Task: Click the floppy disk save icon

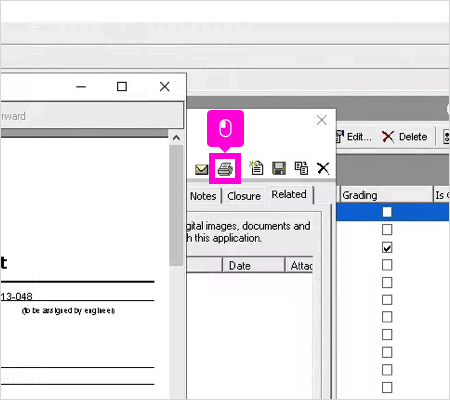Action: [279, 168]
